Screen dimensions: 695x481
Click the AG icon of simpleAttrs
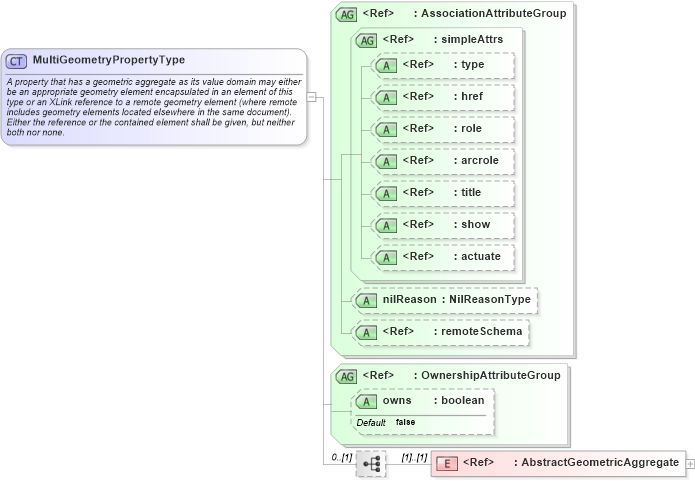coord(366,40)
